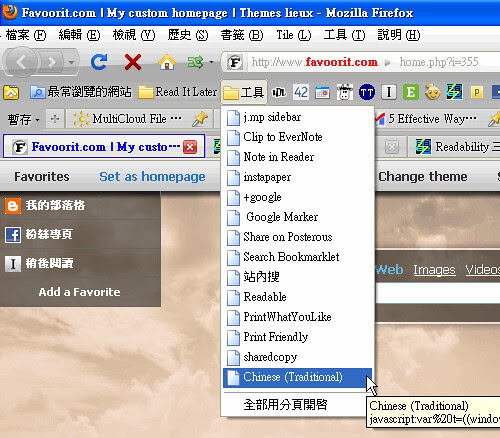This screenshot has height=438, width=500.
Task: Click the green shuffle arrows toolbar icon
Action: [x=196, y=62]
